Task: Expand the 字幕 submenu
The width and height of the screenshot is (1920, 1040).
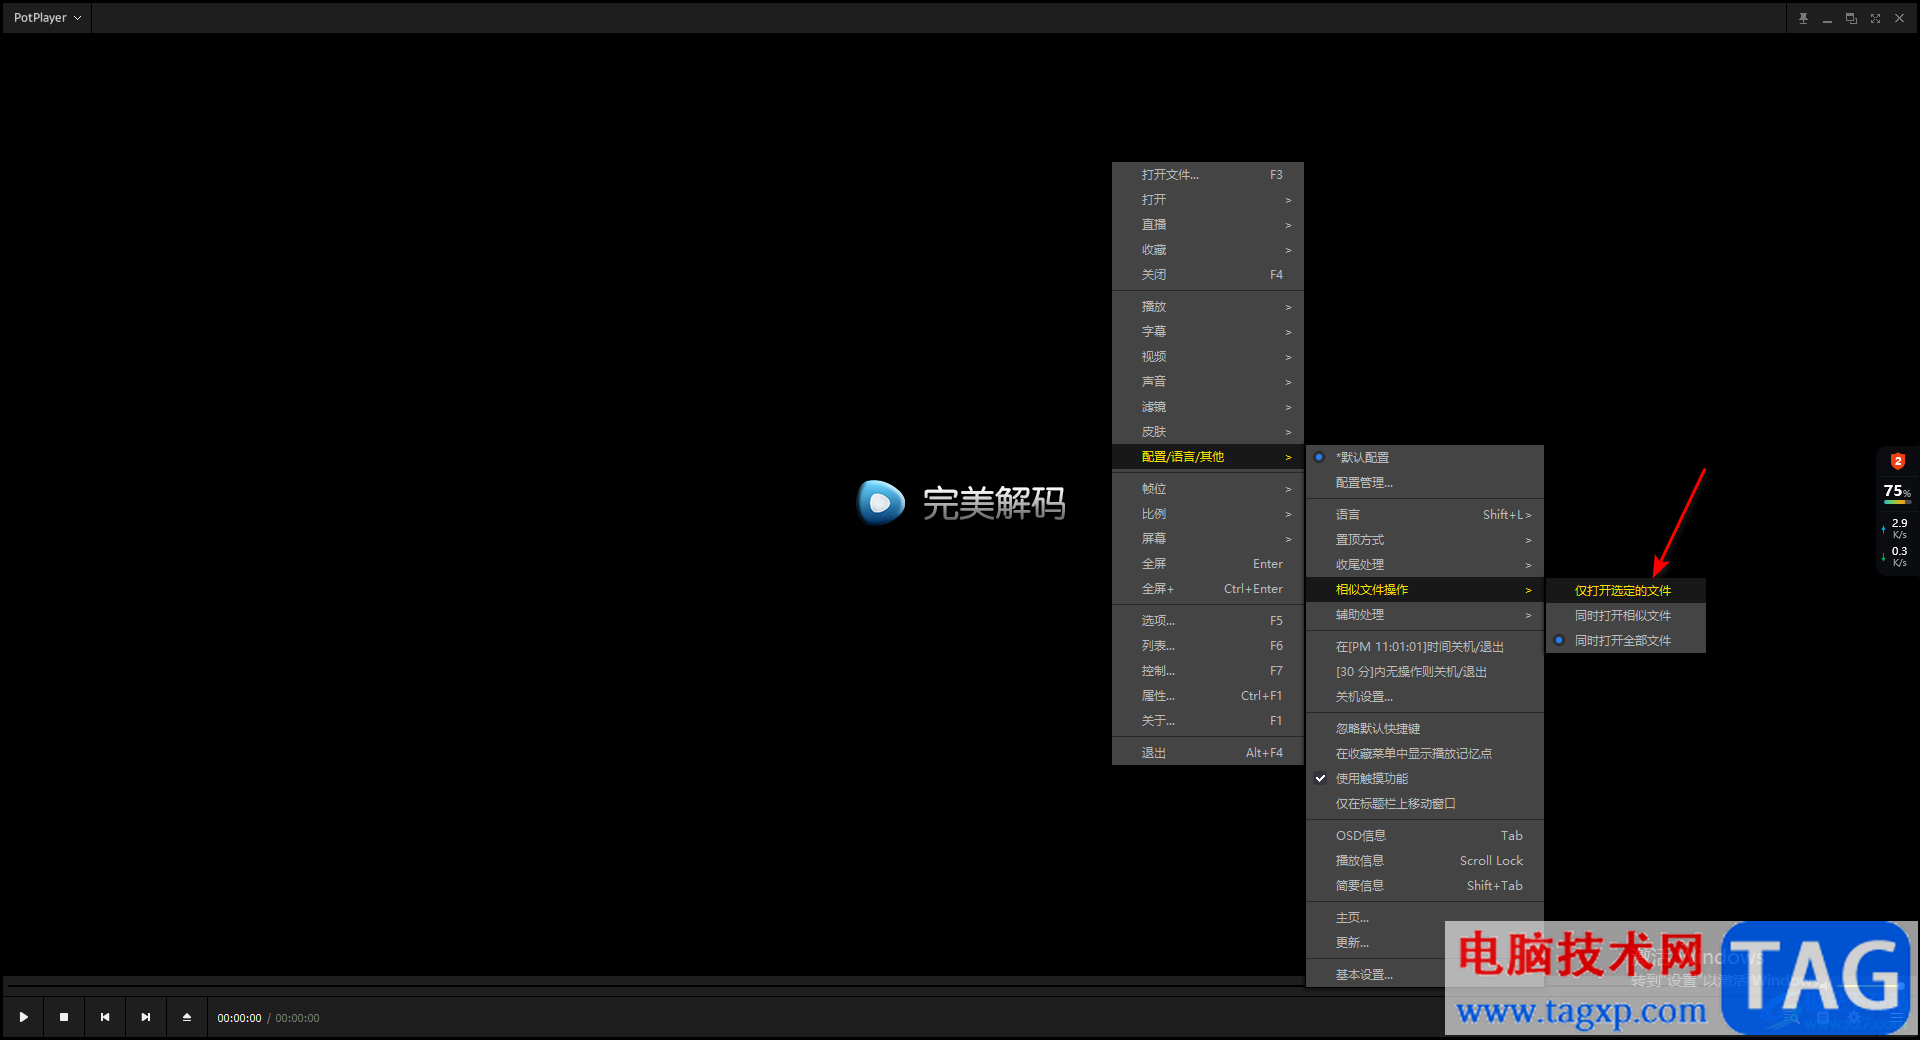Action: pyautogui.click(x=1208, y=331)
